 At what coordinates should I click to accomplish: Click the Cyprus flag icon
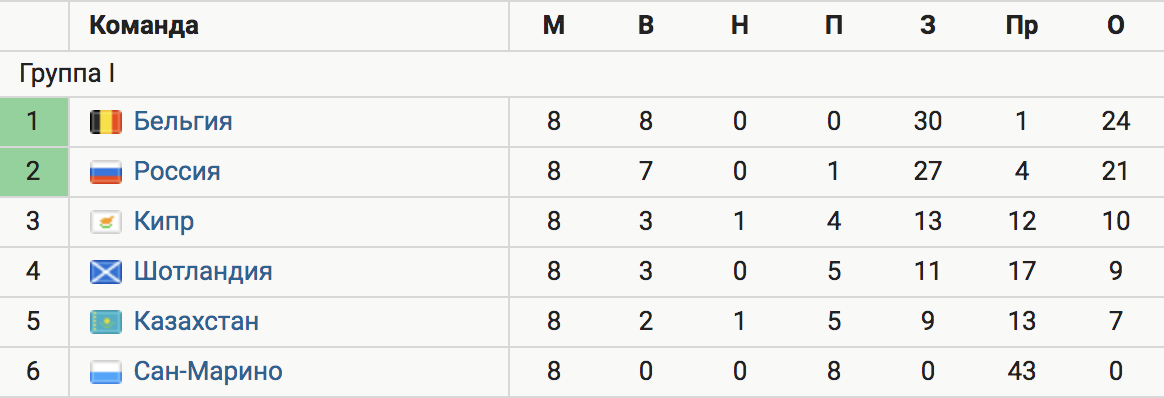pyautogui.click(x=105, y=222)
